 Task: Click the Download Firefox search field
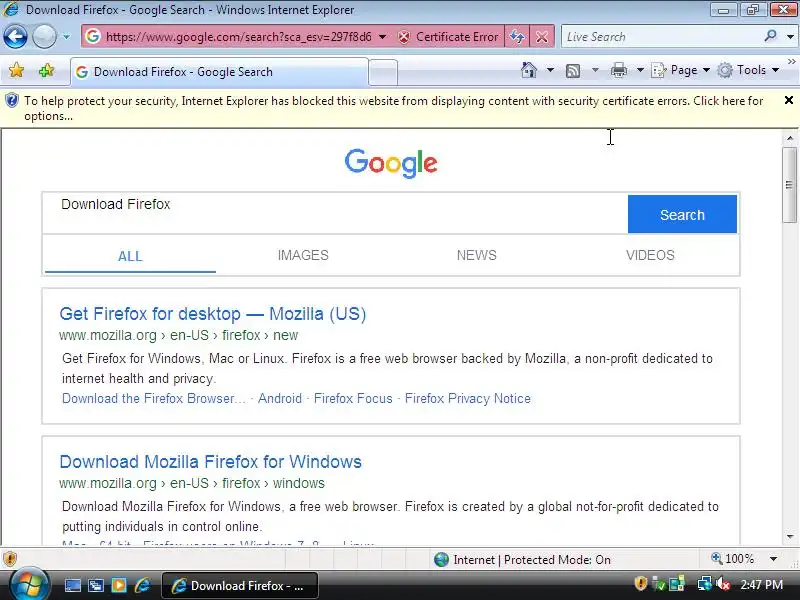tap(335, 213)
